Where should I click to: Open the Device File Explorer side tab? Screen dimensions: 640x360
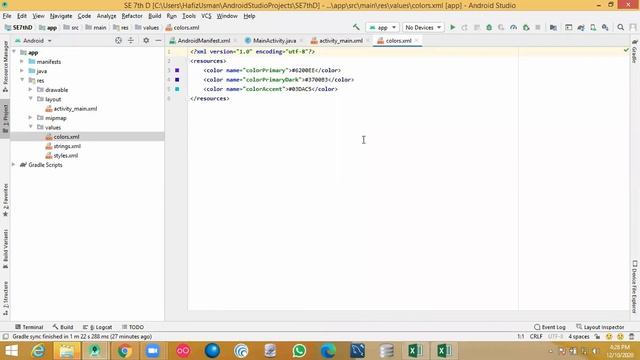coord(635,287)
